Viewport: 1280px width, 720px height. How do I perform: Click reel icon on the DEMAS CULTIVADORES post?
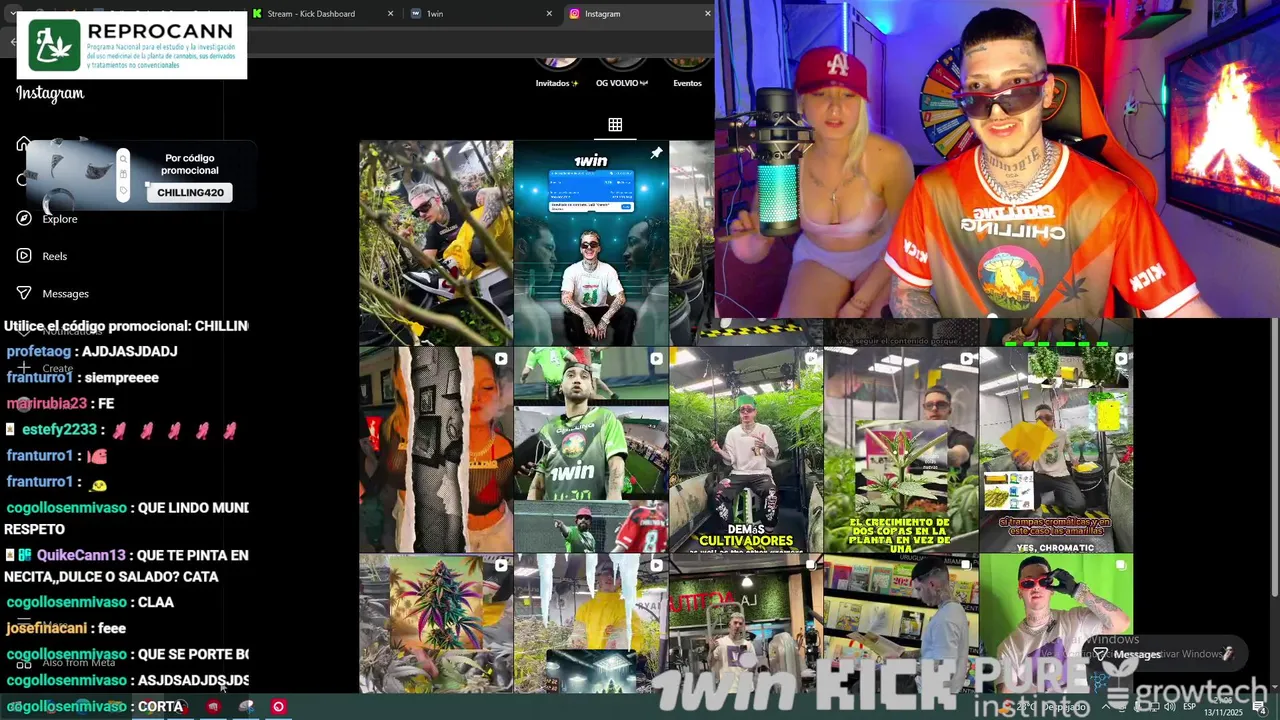coord(811,359)
